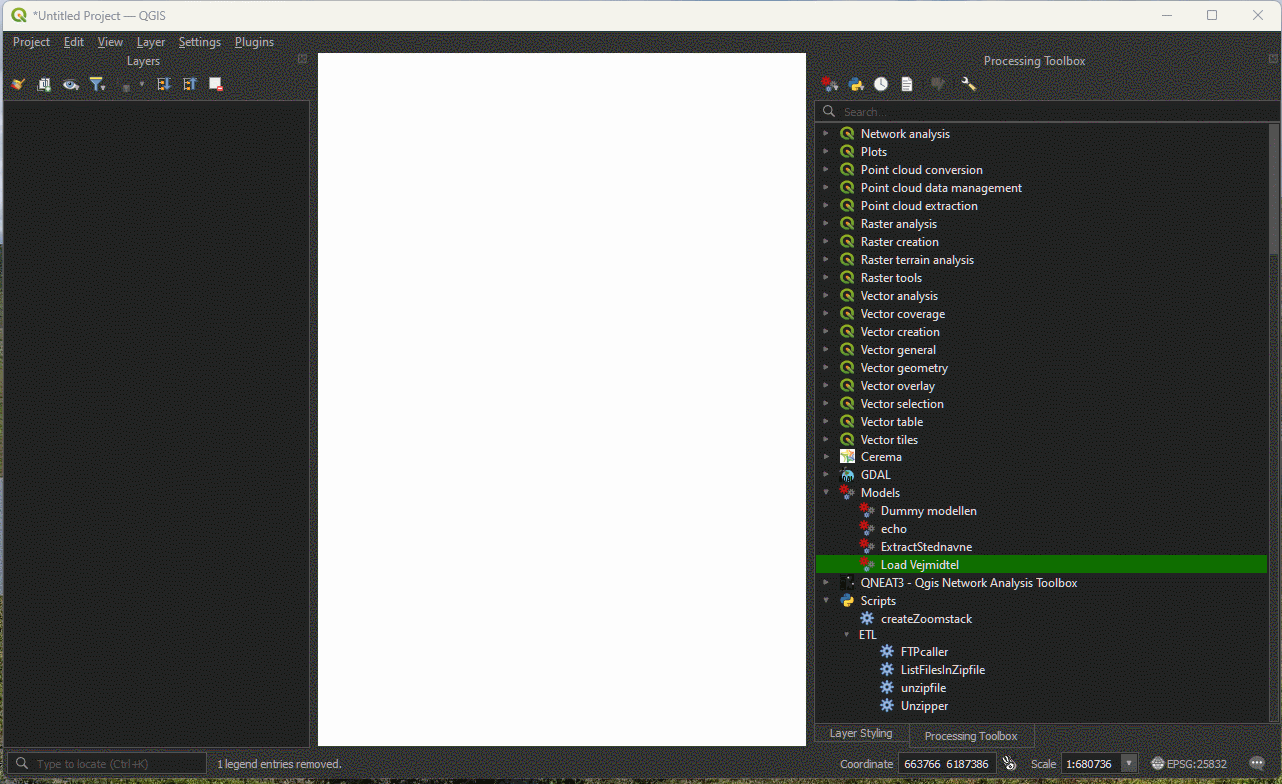The height and width of the screenshot is (784, 1282).
Task: Open the Python Scripts toolbar icon
Action: click(856, 85)
